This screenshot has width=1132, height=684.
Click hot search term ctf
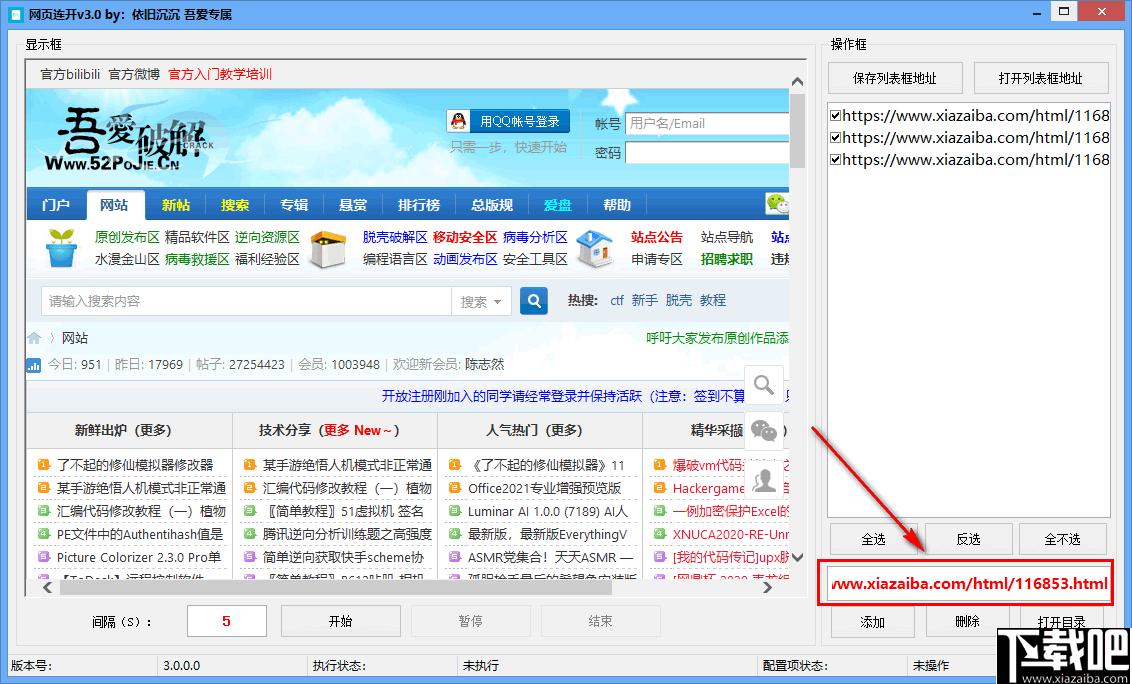coord(617,300)
